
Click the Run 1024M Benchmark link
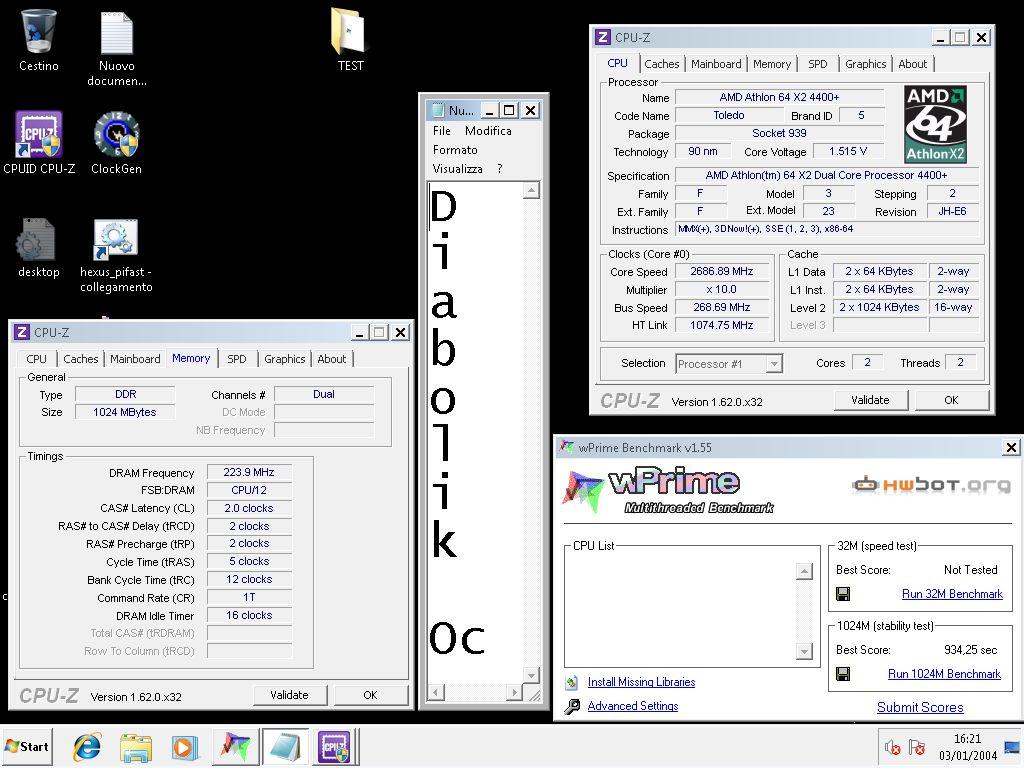pyautogui.click(x=944, y=674)
